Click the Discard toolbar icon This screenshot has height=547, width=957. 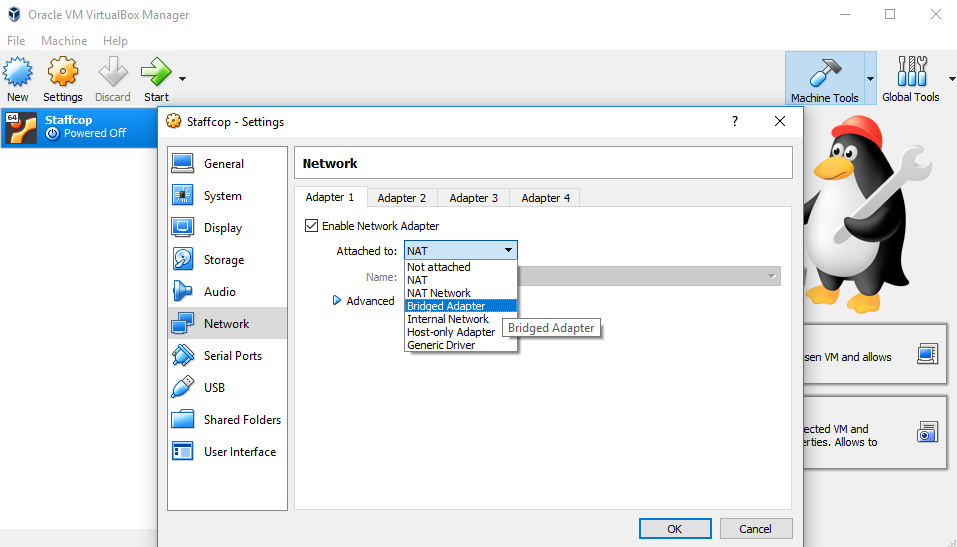click(113, 73)
